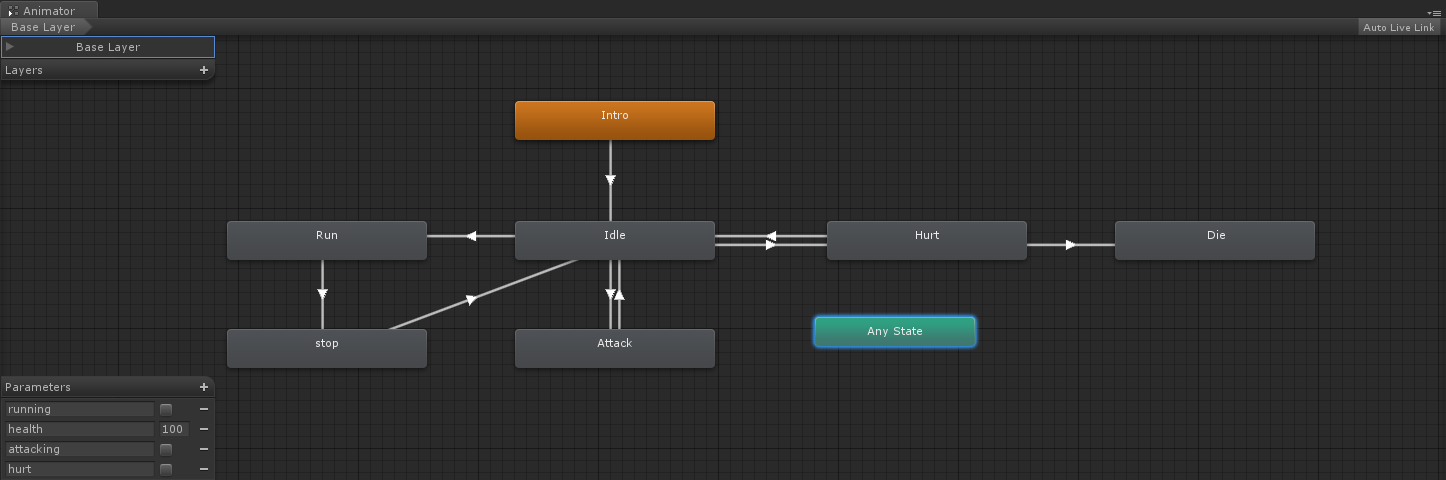1446x480 pixels.
Task: Check the hurt parameter checkbox
Action: (166, 469)
